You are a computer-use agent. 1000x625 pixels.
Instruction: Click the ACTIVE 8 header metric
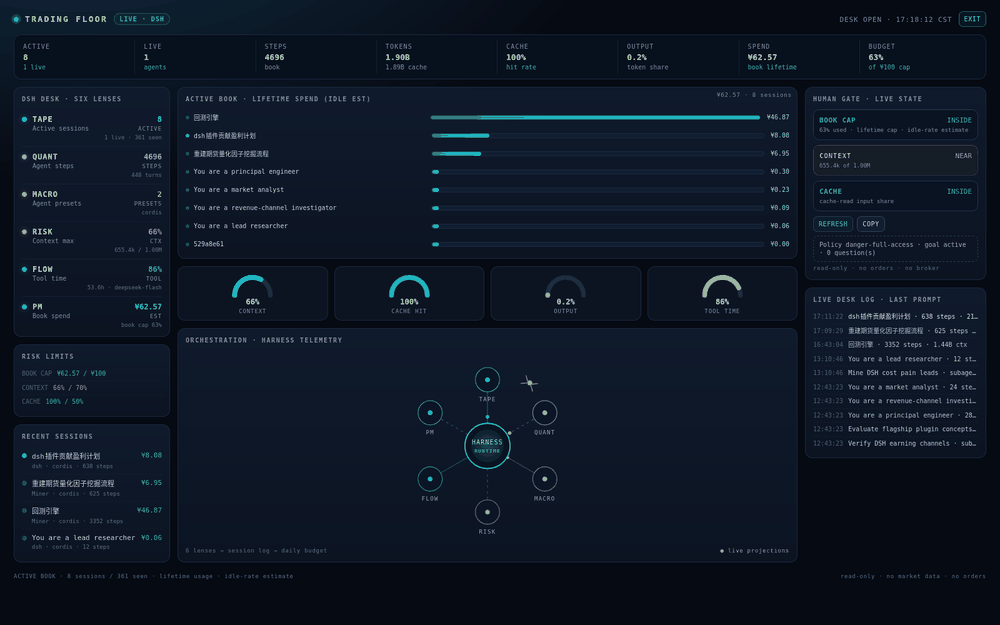tap(75, 57)
